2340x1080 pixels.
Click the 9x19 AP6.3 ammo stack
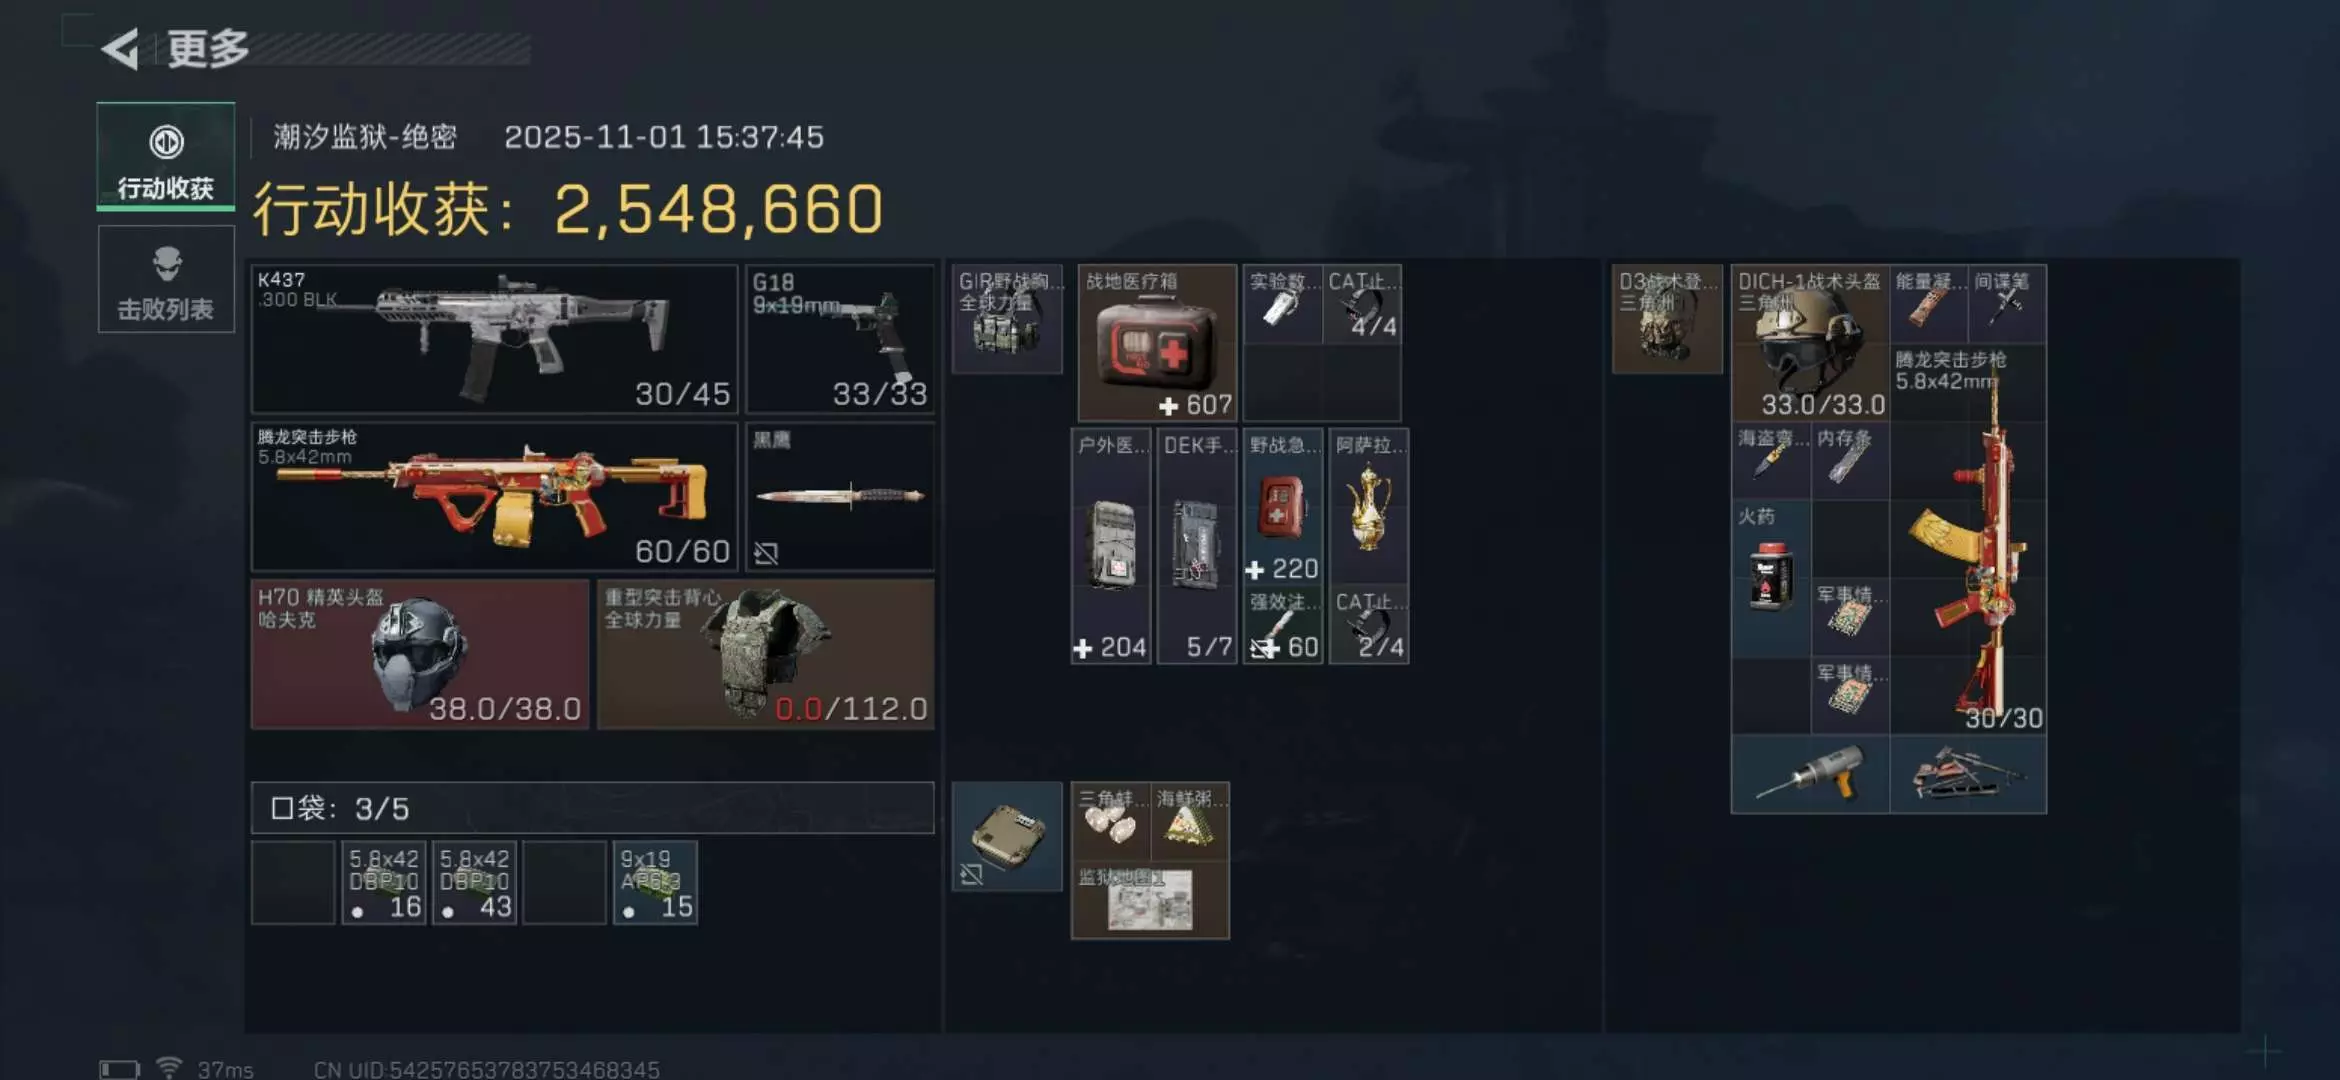(655, 883)
